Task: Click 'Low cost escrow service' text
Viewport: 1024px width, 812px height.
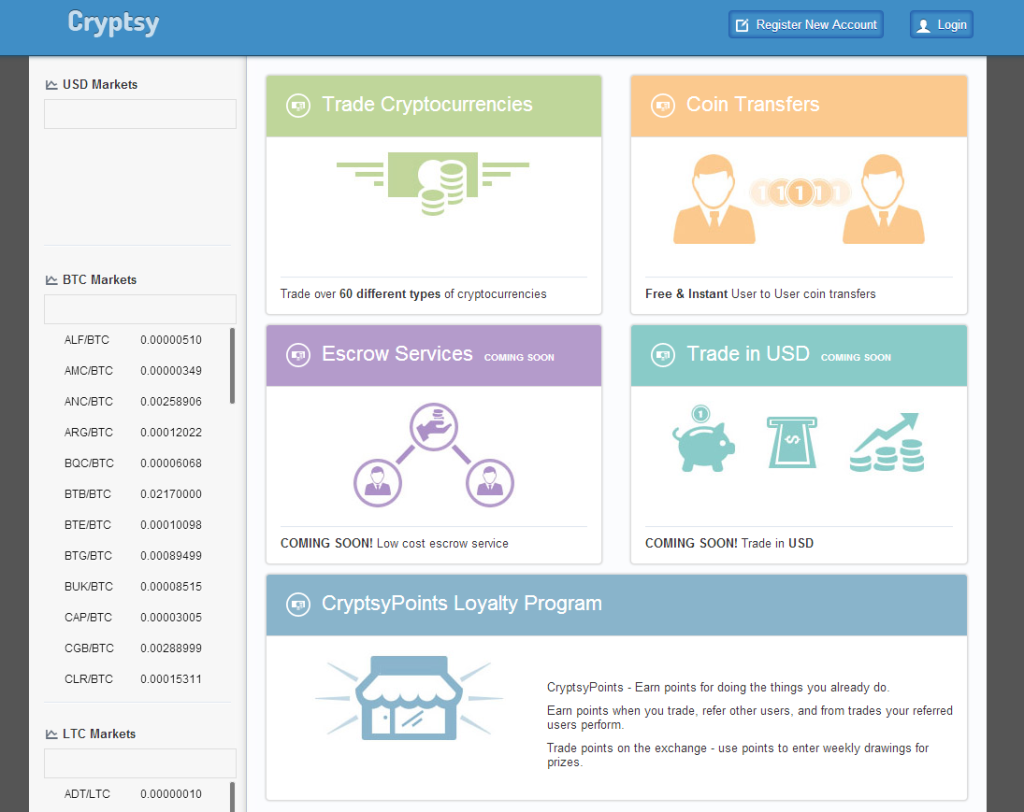Action: click(442, 544)
